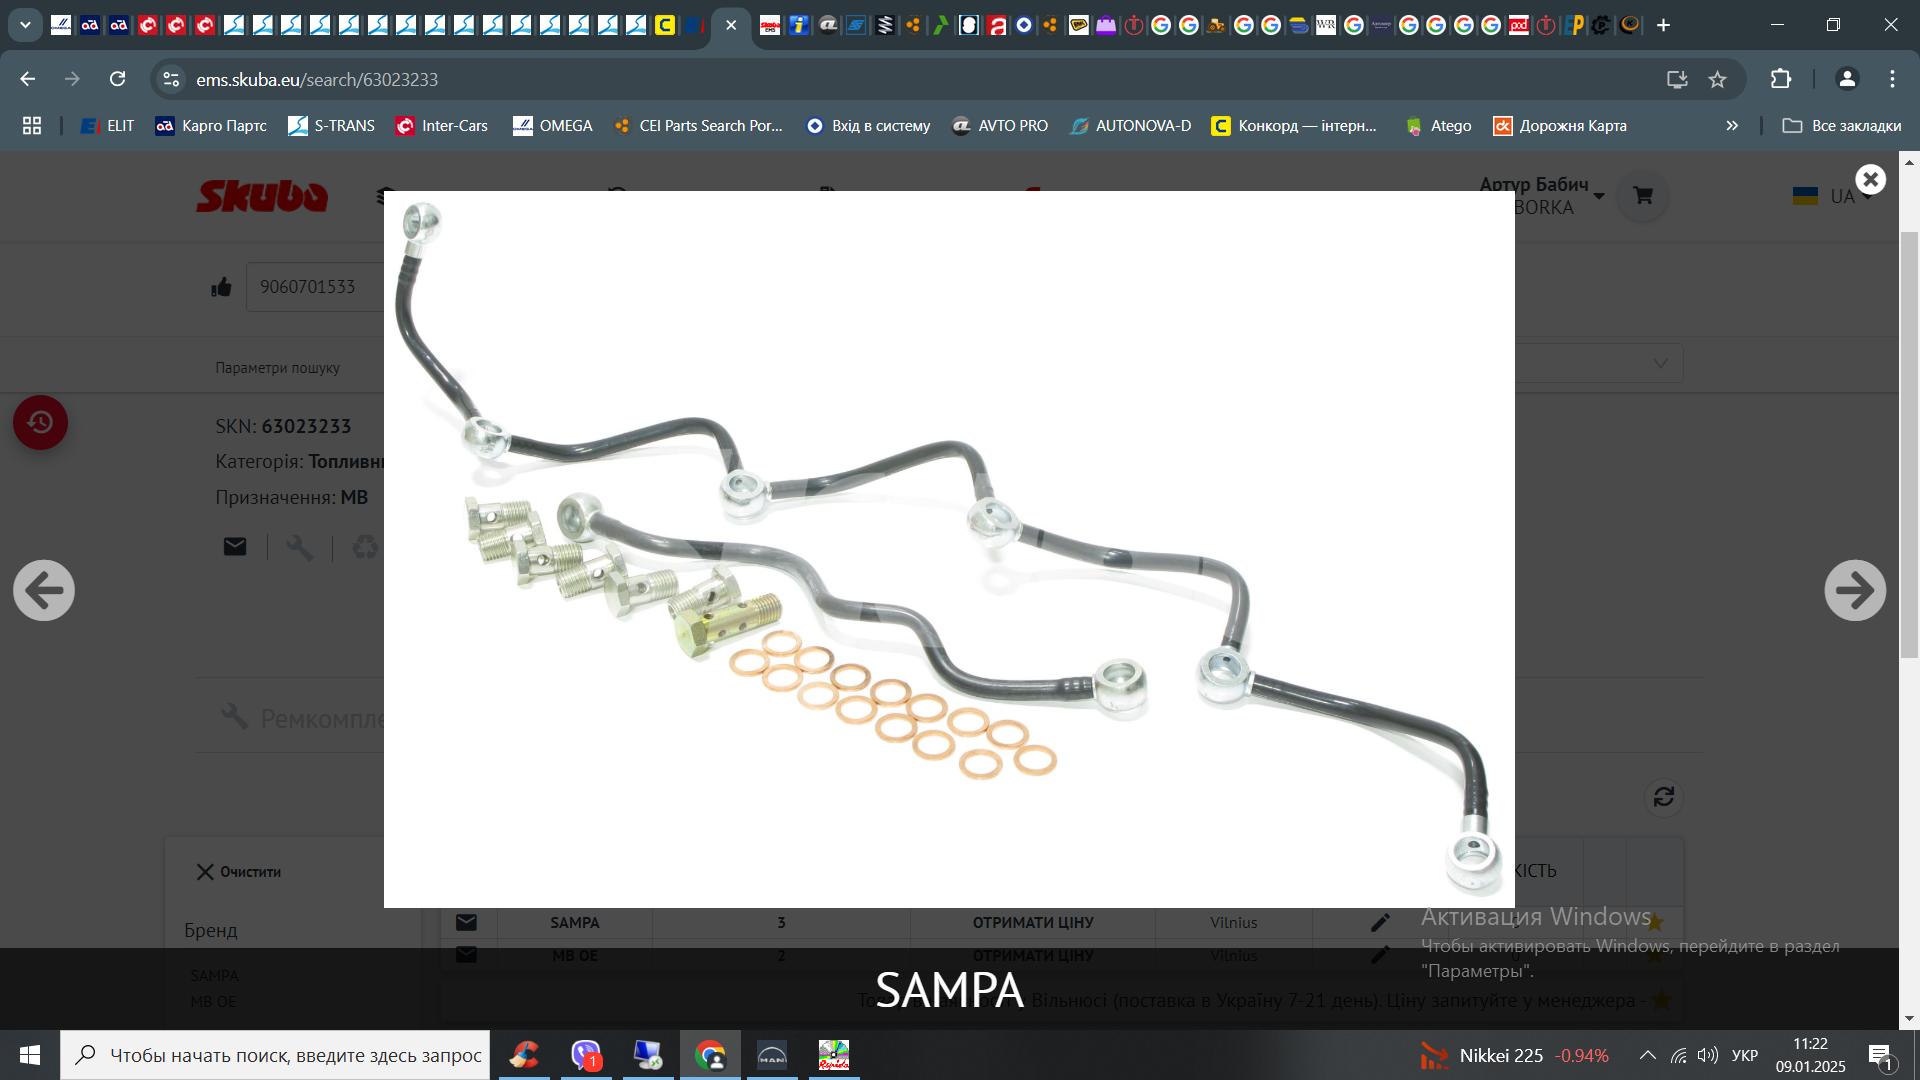The height and width of the screenshot is (1080, 1920).
Task: Reload the page in Chrome
Action: coord(117,79)
